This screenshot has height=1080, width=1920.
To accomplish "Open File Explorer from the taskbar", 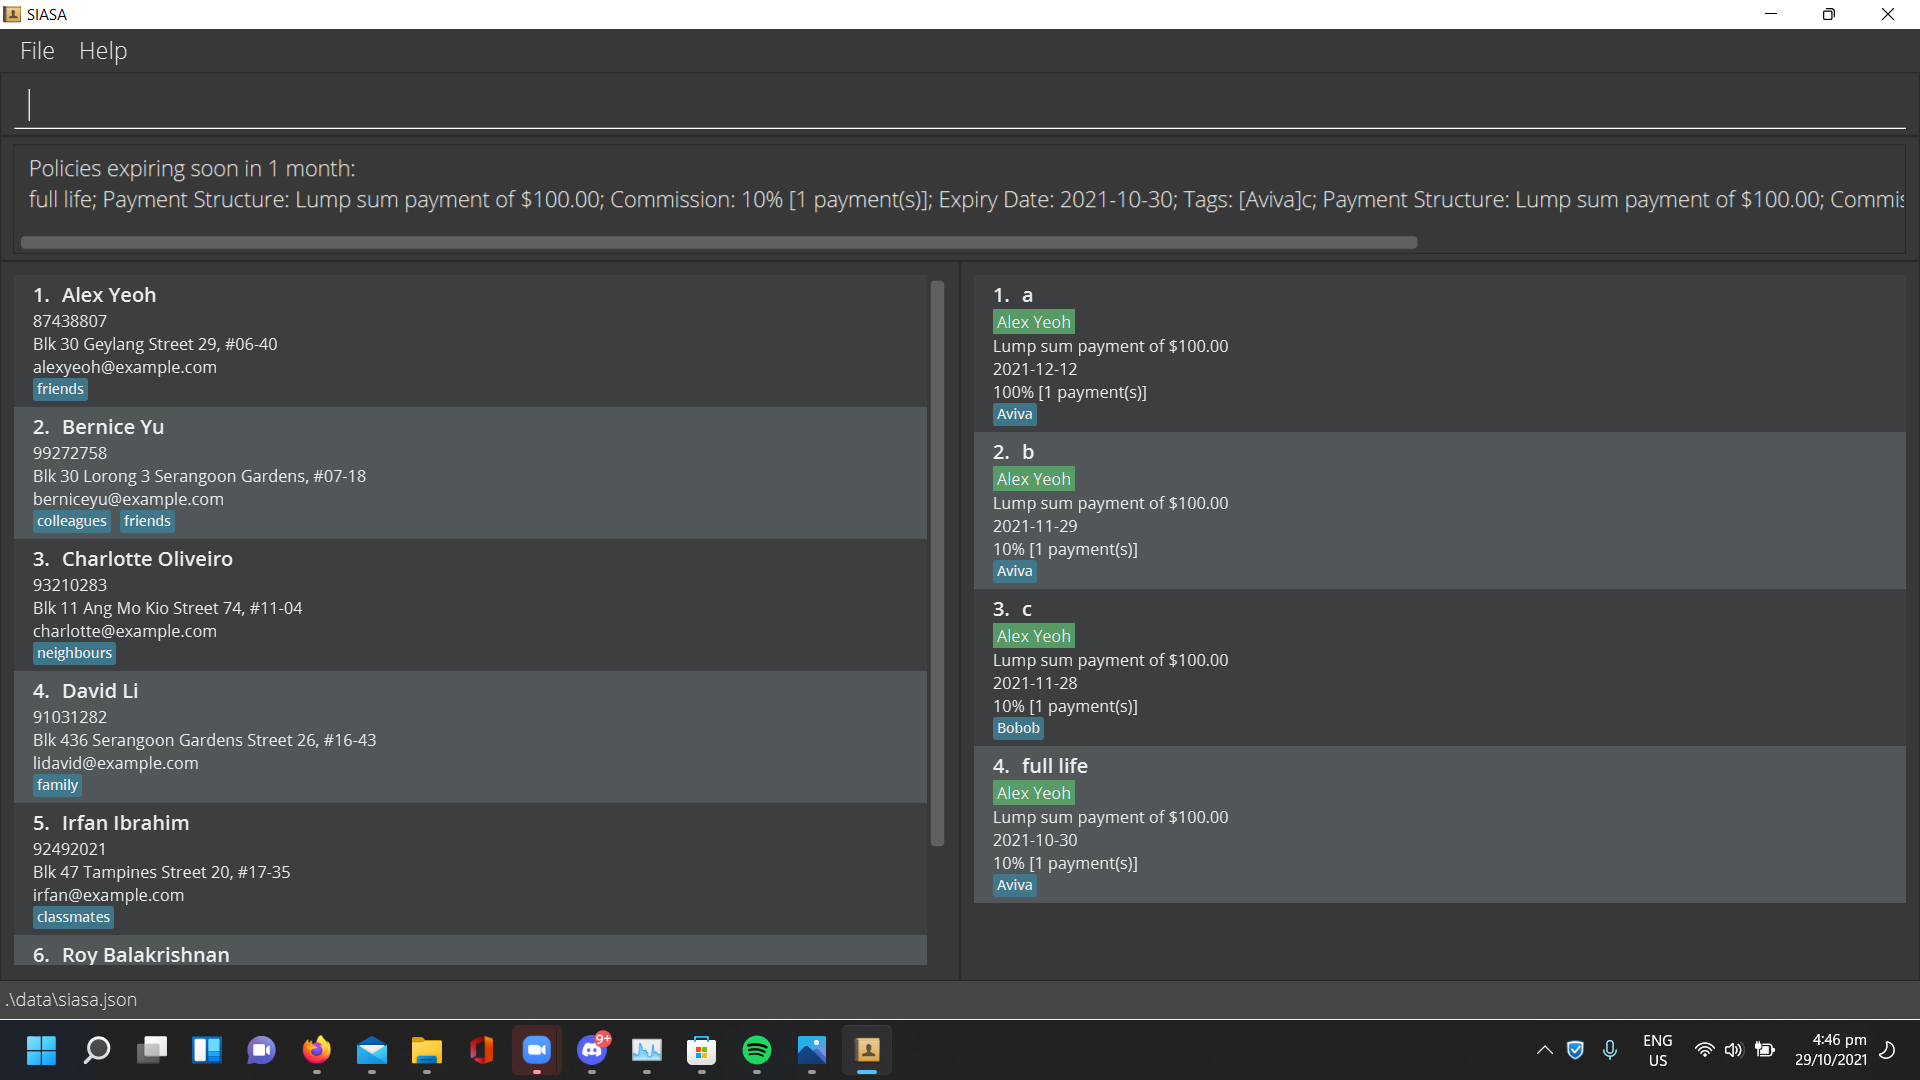I will tap(427, 1050).
